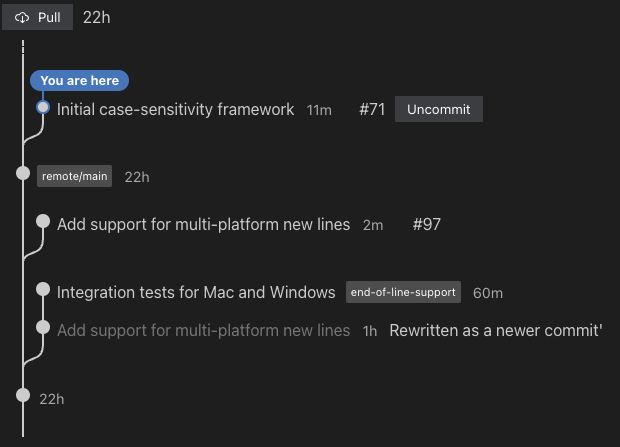
Task: Click the bottom 22h base commit node
Action: point(23,395)
